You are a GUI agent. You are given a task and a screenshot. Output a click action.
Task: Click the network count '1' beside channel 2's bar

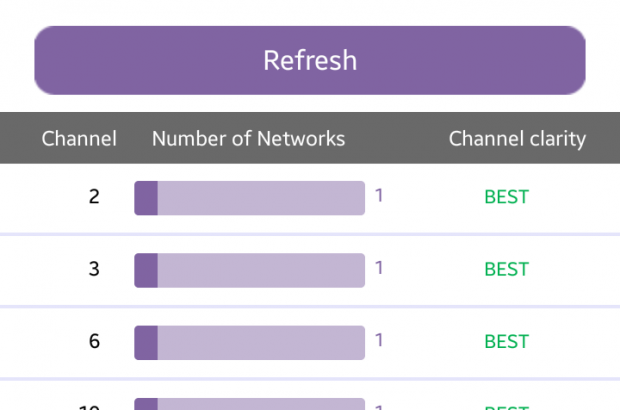pos(379,196)
